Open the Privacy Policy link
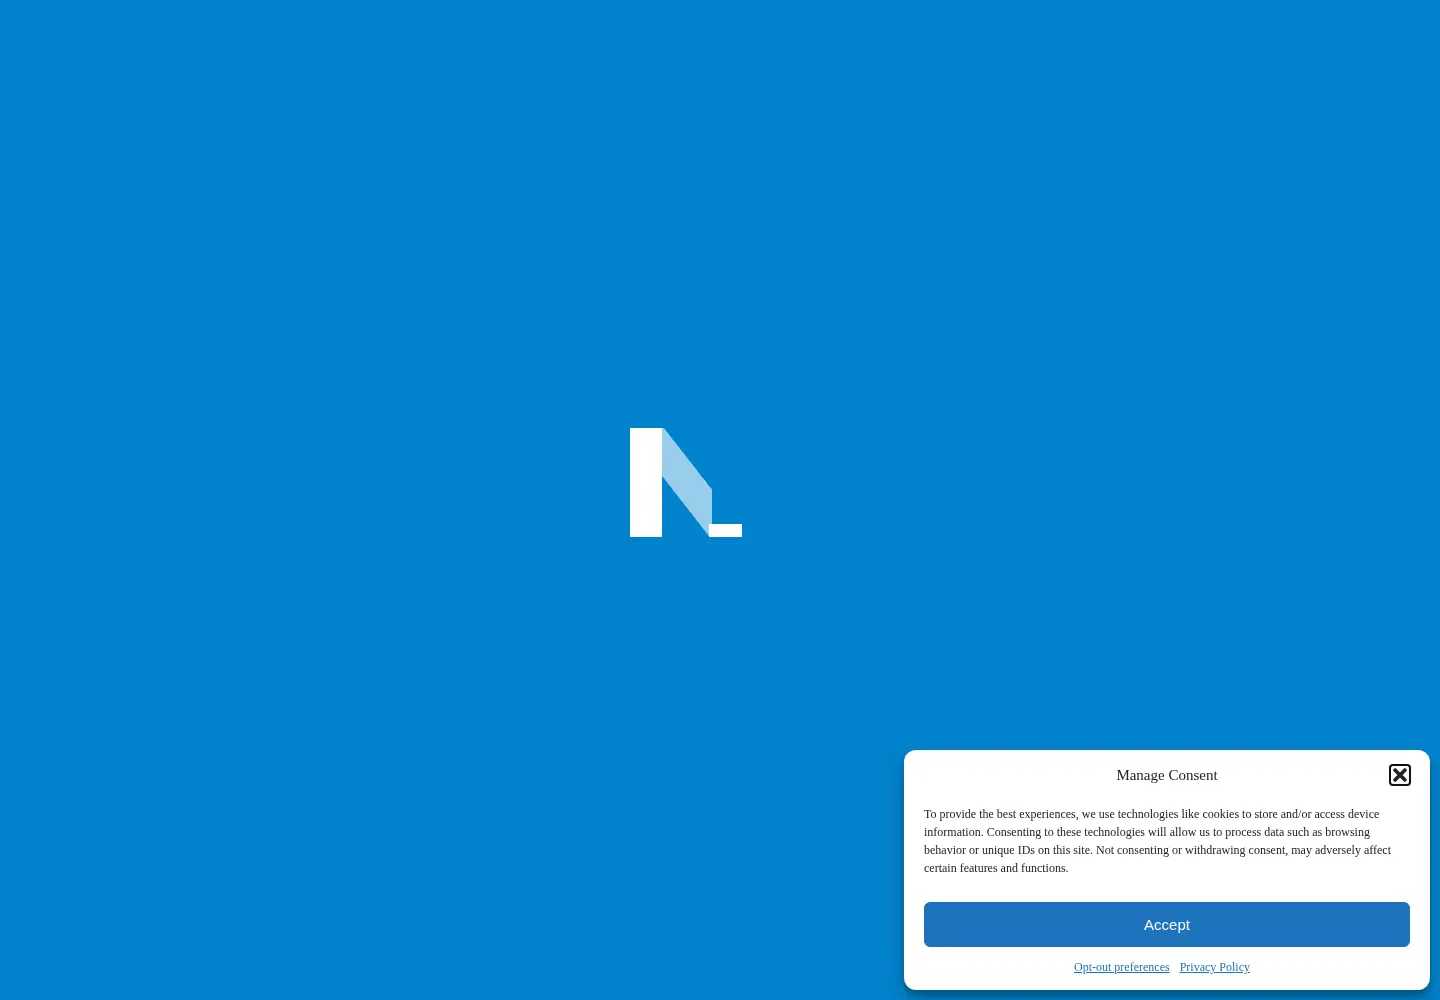Viewport: 1440px width, 1000px height. [1214, 967]
